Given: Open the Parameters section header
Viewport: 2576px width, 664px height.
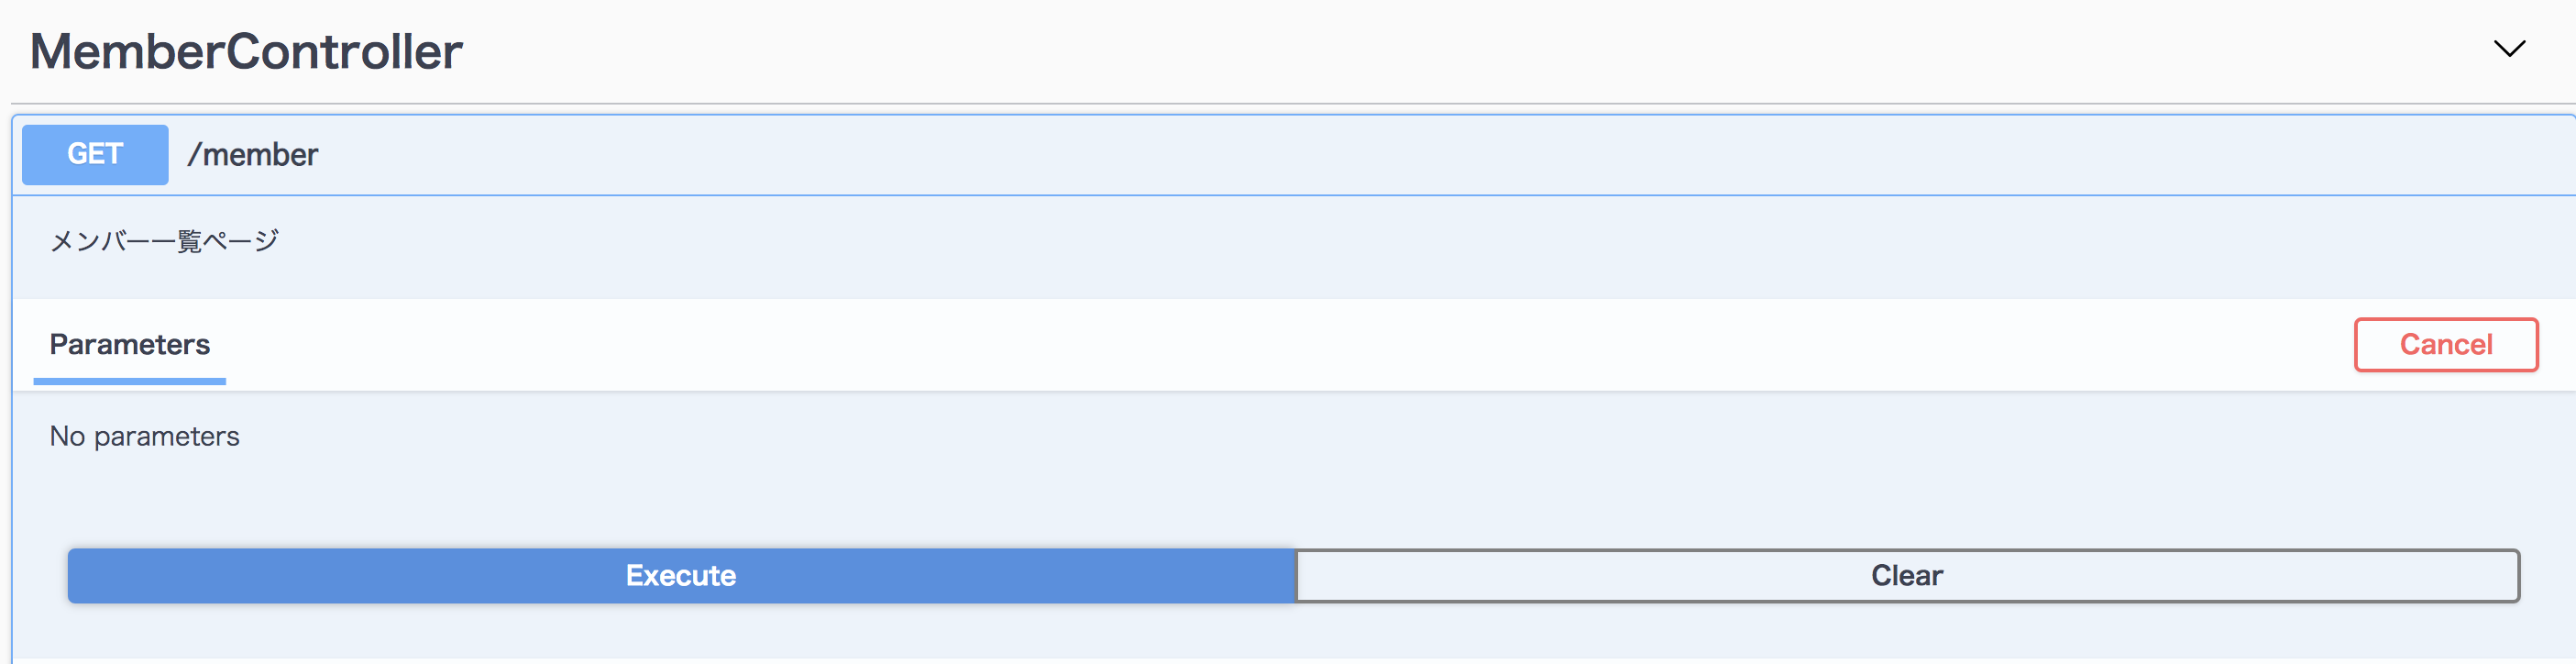Looking at the screenshot, I should tap(130, 345).
